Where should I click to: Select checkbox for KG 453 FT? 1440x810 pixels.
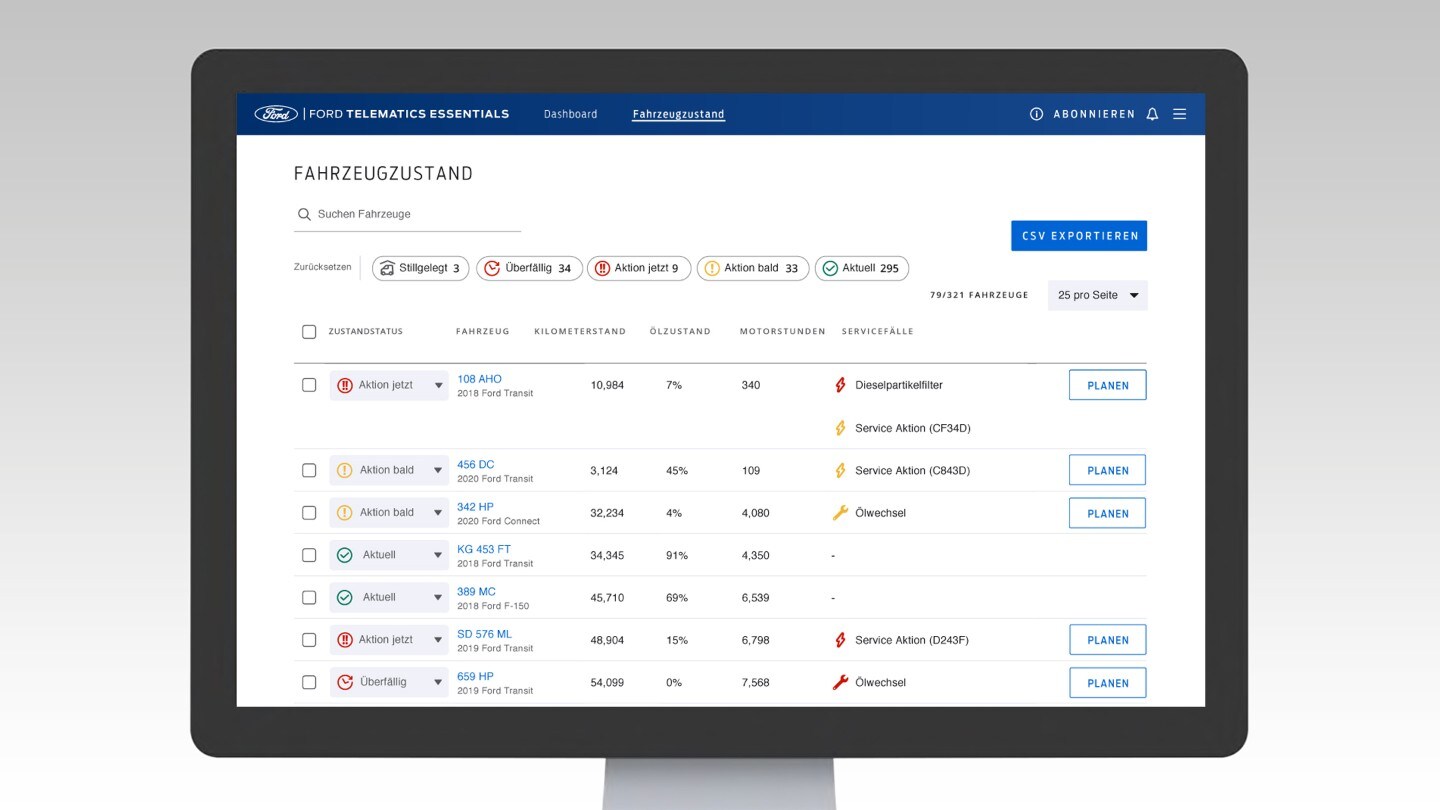(309, 555)
